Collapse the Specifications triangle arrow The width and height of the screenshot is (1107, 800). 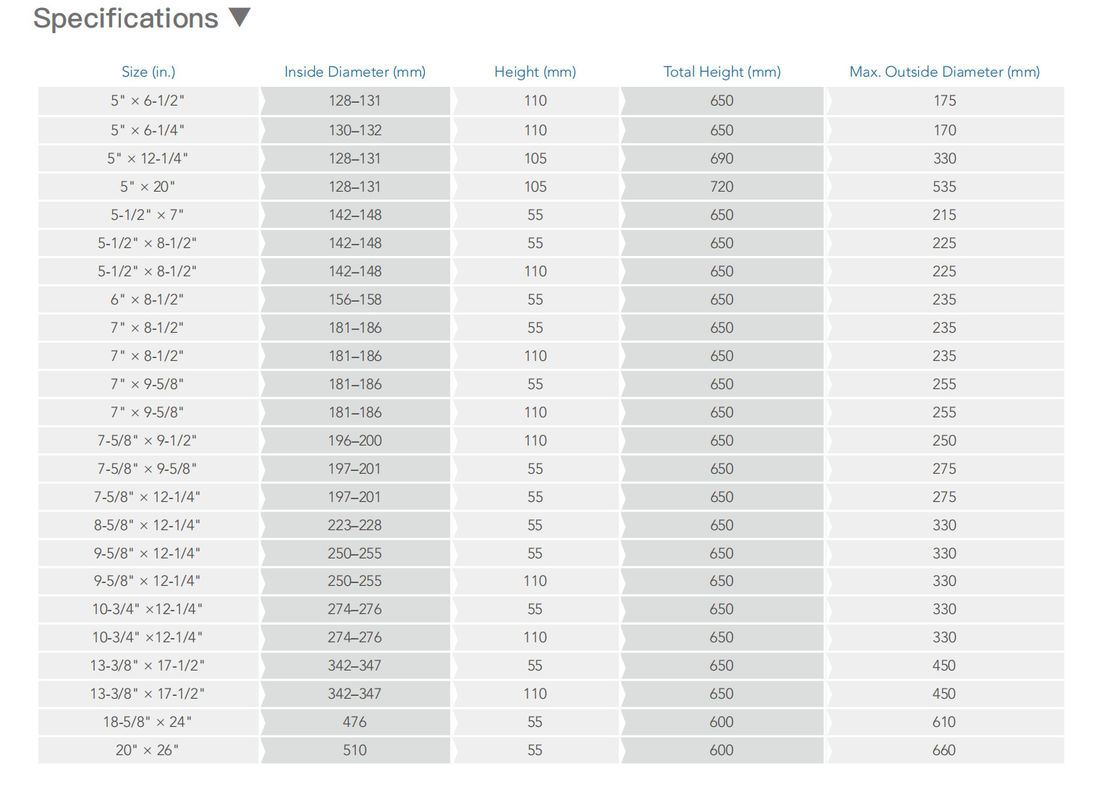pos(240,18)
